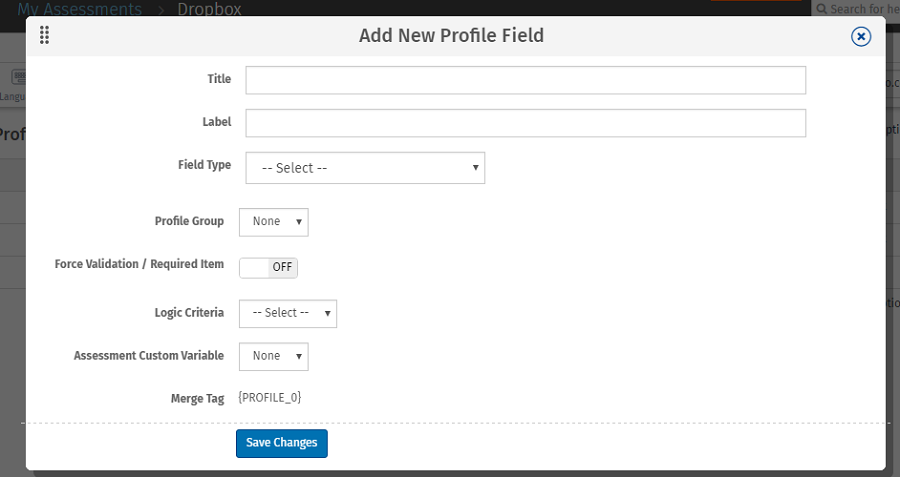Screen dimensions: 900x477
Task: Open the Field Type dropdown
Action: (x=365, y=168)
